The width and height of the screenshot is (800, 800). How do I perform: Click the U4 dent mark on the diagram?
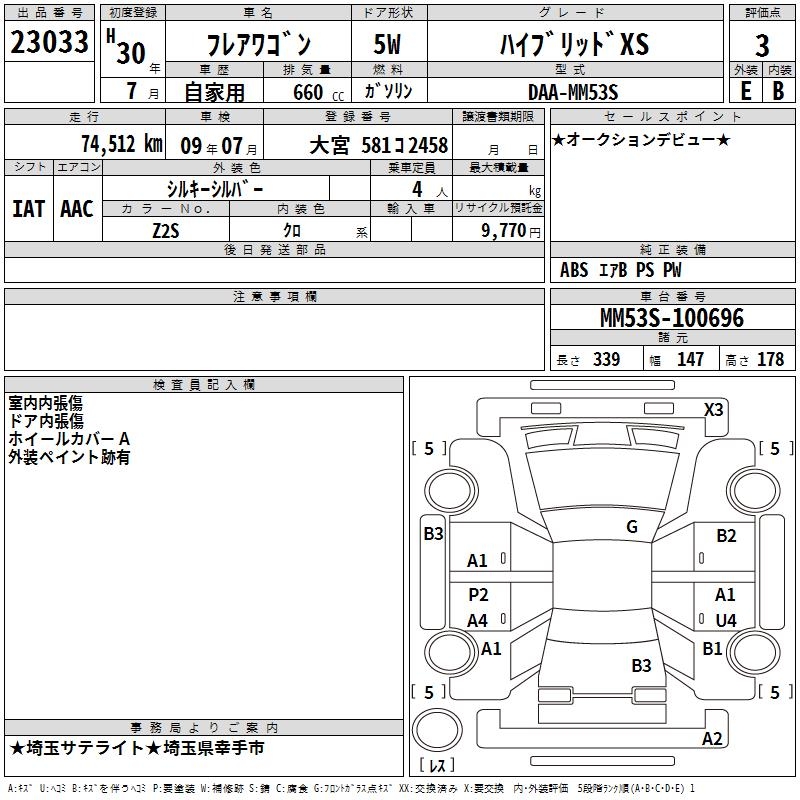point(726,621)
